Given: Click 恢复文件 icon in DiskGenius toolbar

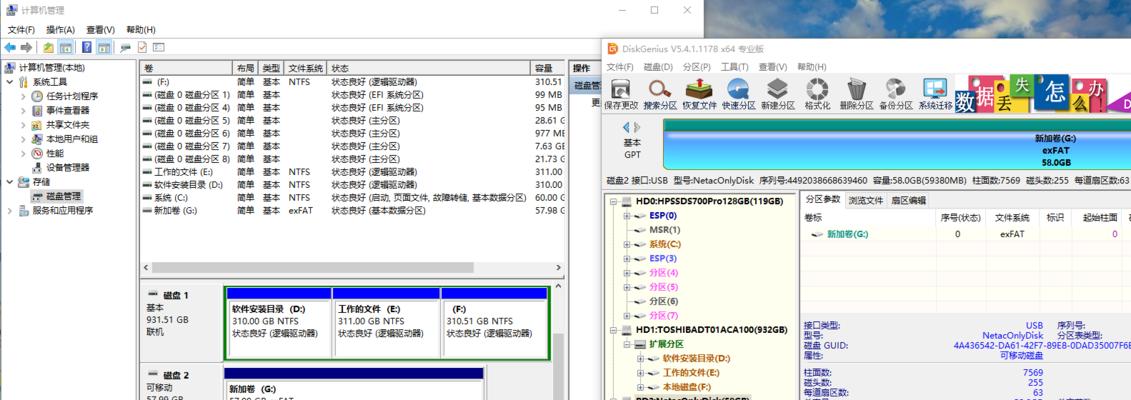Looking at the screenshot, I should click(x=699, y=94).
